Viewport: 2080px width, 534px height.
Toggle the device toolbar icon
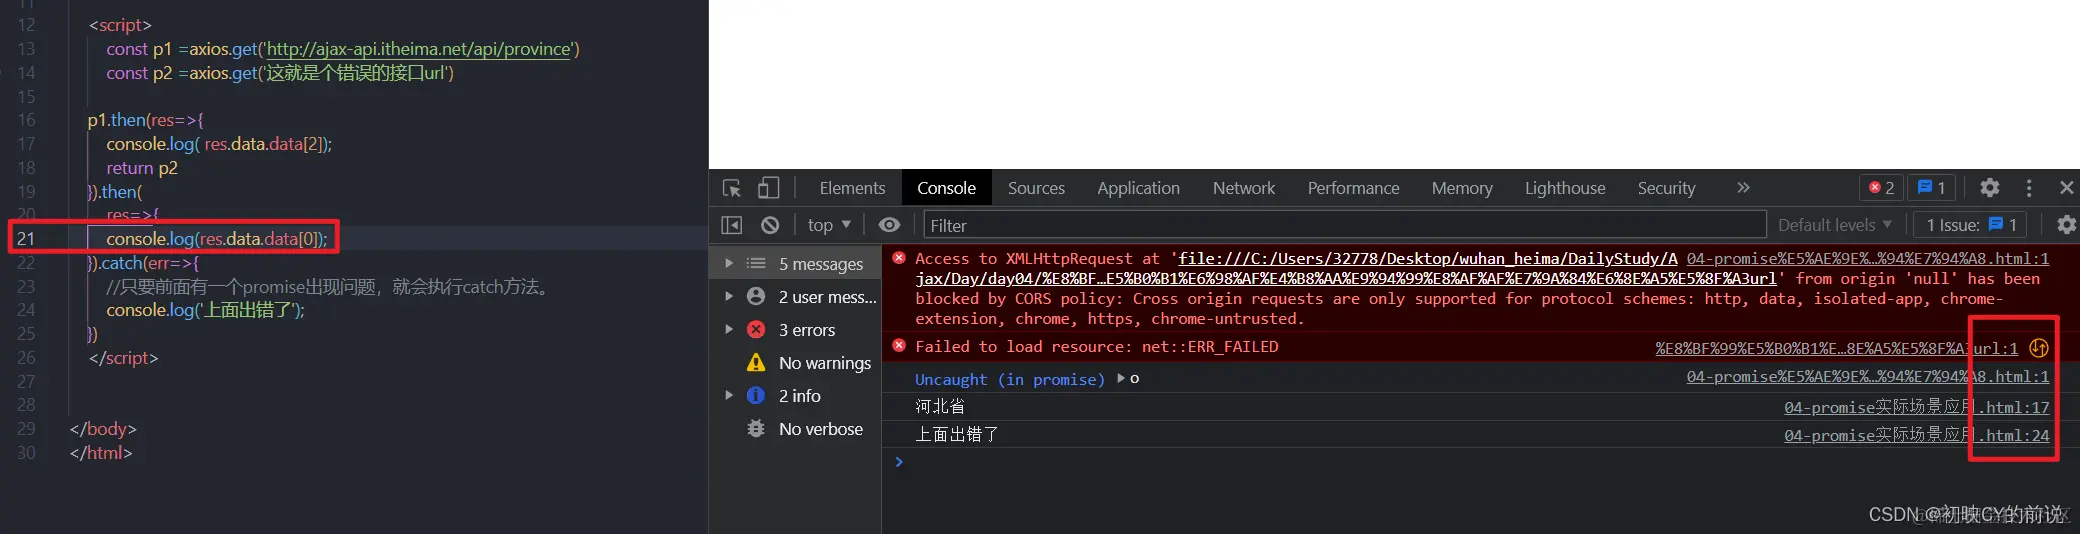[768, 188]
